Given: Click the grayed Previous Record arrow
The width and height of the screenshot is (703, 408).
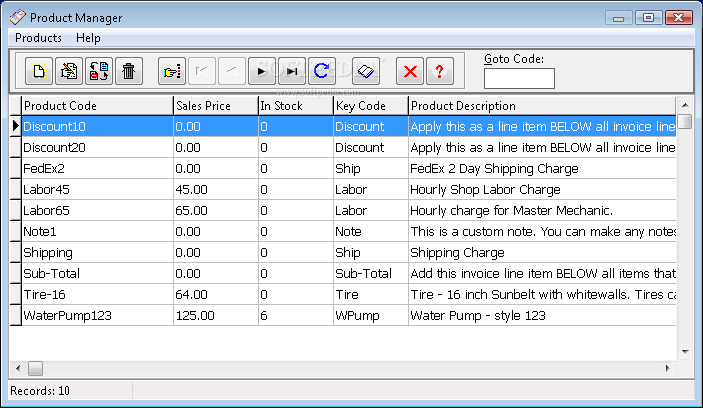Looking at the screenshot, I should [x=232, y=71].
